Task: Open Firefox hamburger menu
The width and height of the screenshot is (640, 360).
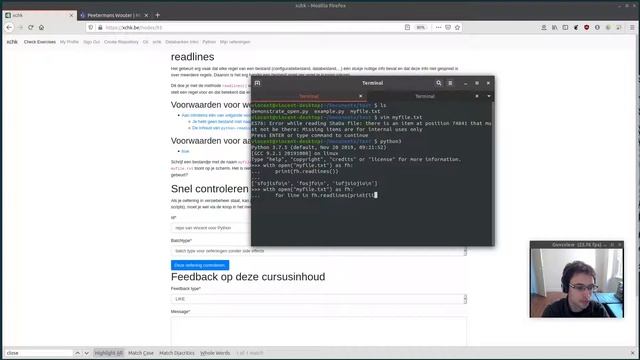Action: point(632,27)
